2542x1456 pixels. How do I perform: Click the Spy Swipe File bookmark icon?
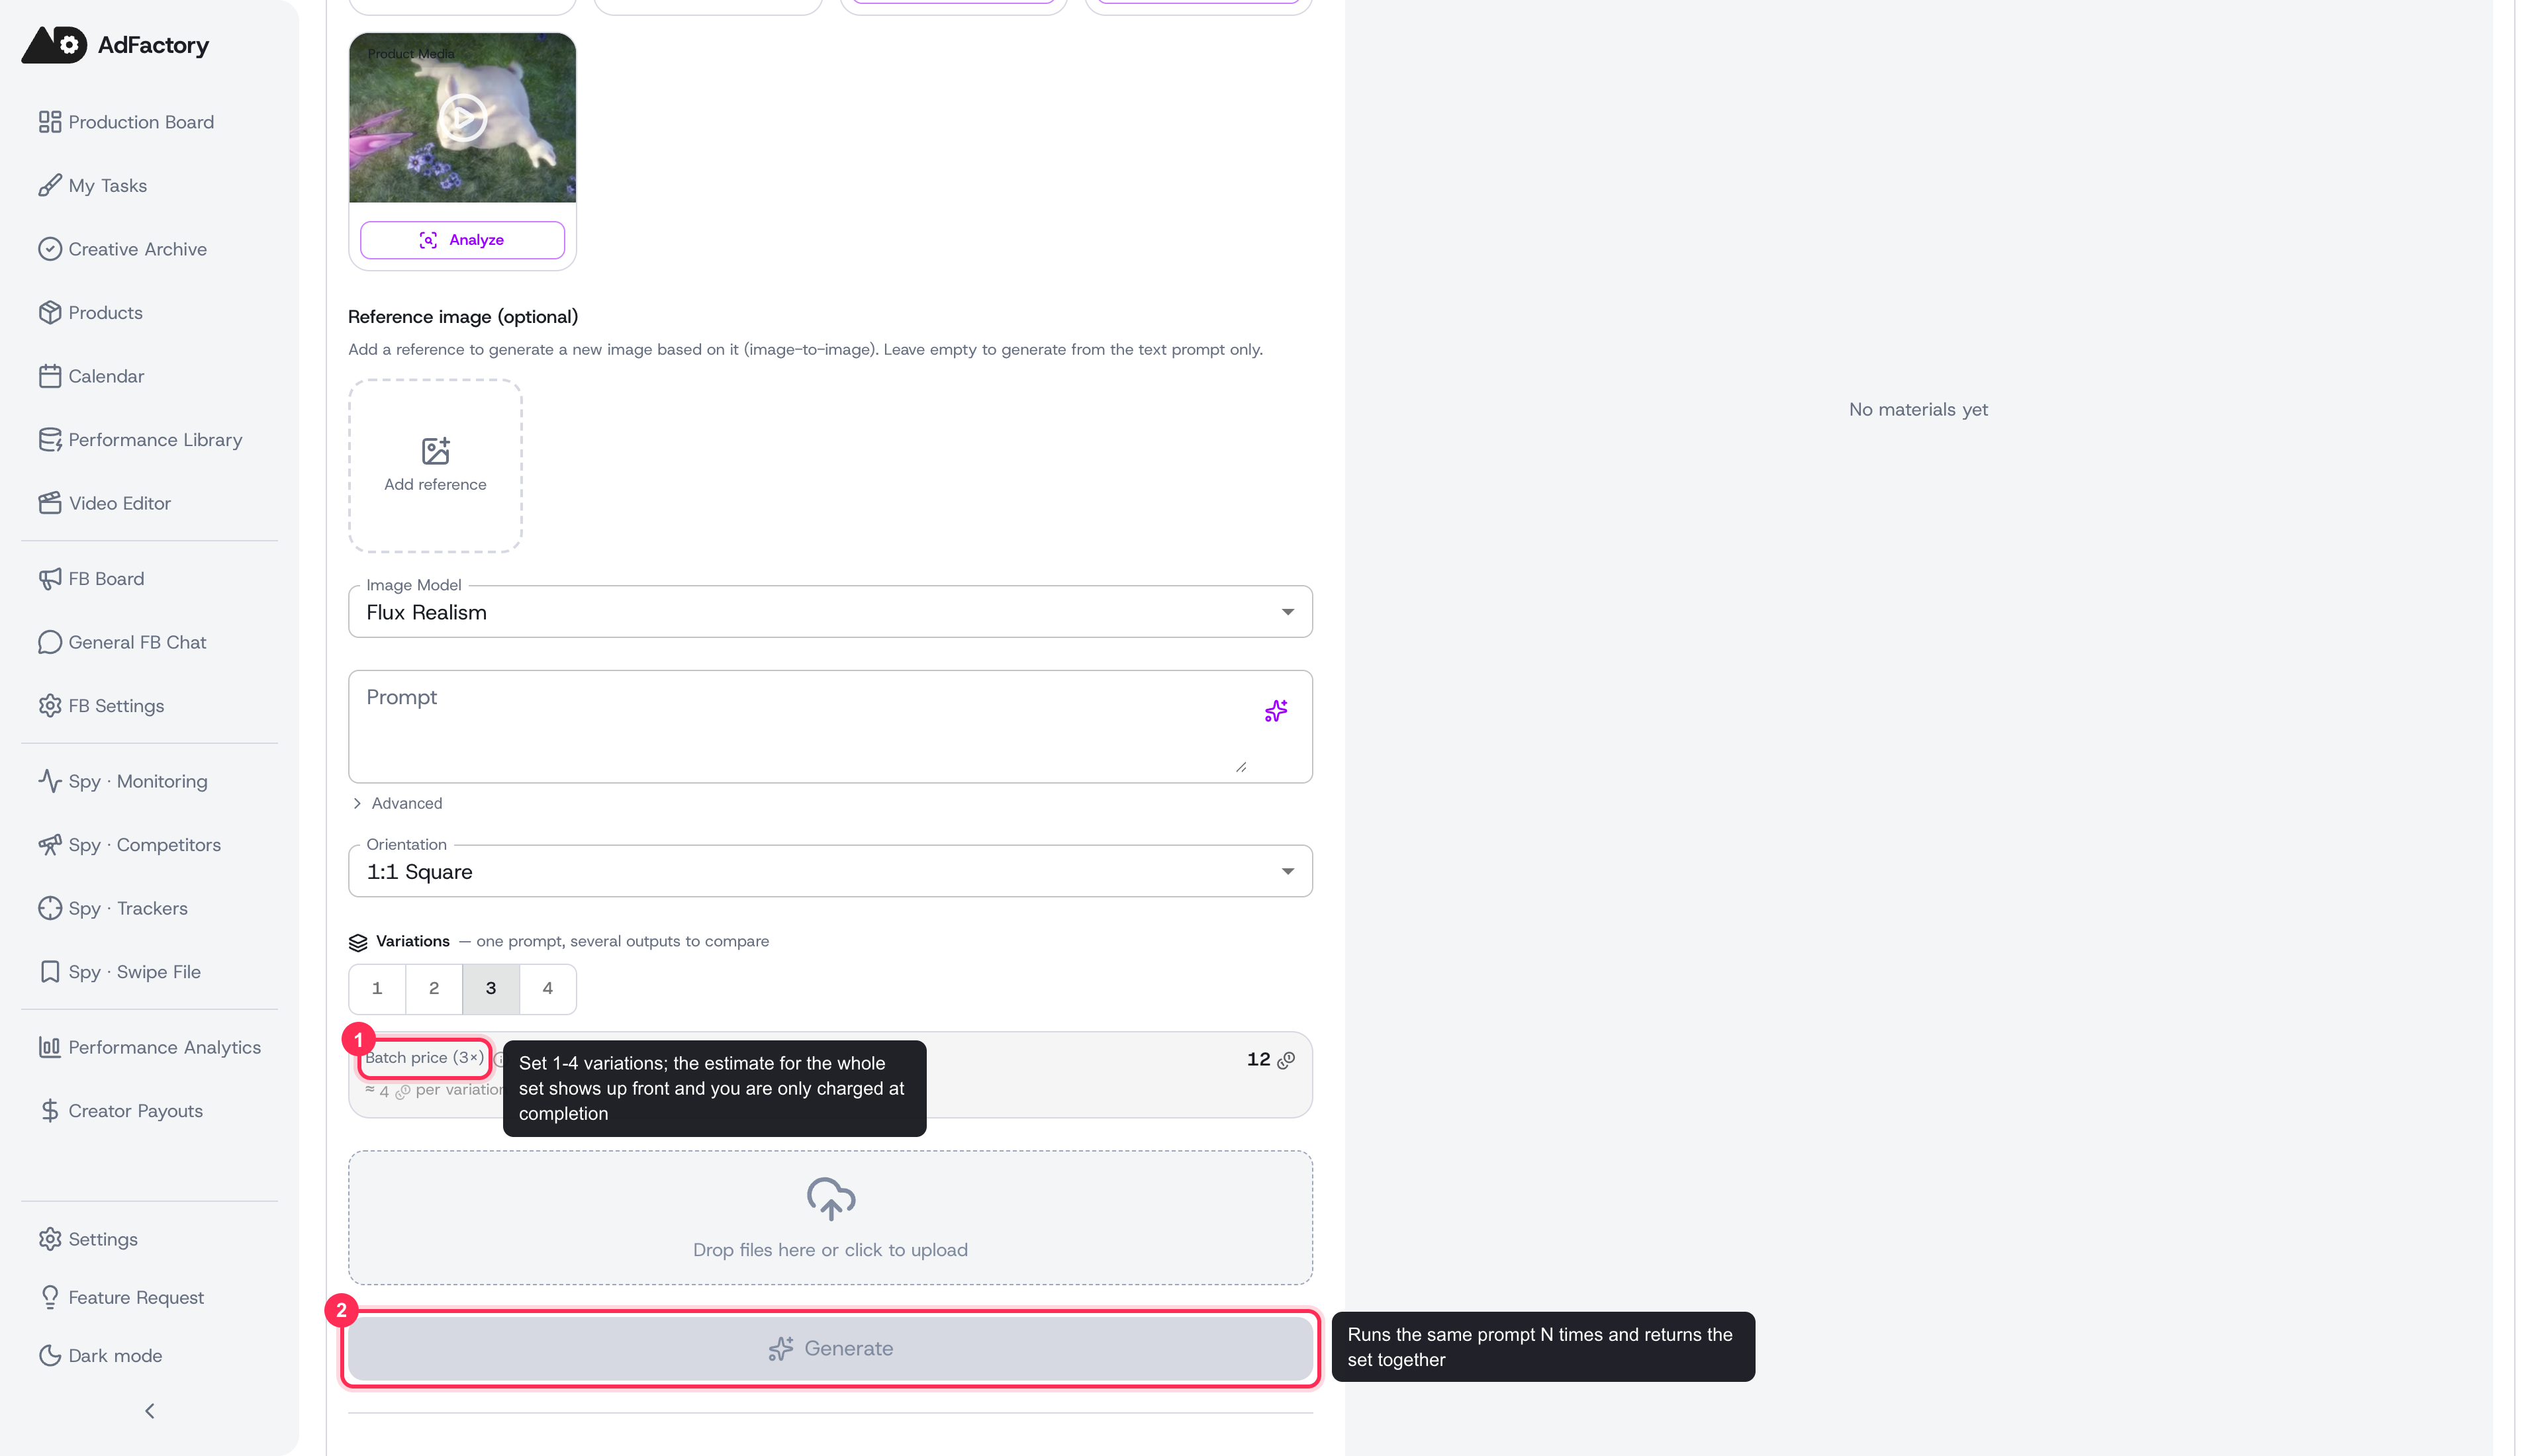pyautogui.click(x=50, y=972)
